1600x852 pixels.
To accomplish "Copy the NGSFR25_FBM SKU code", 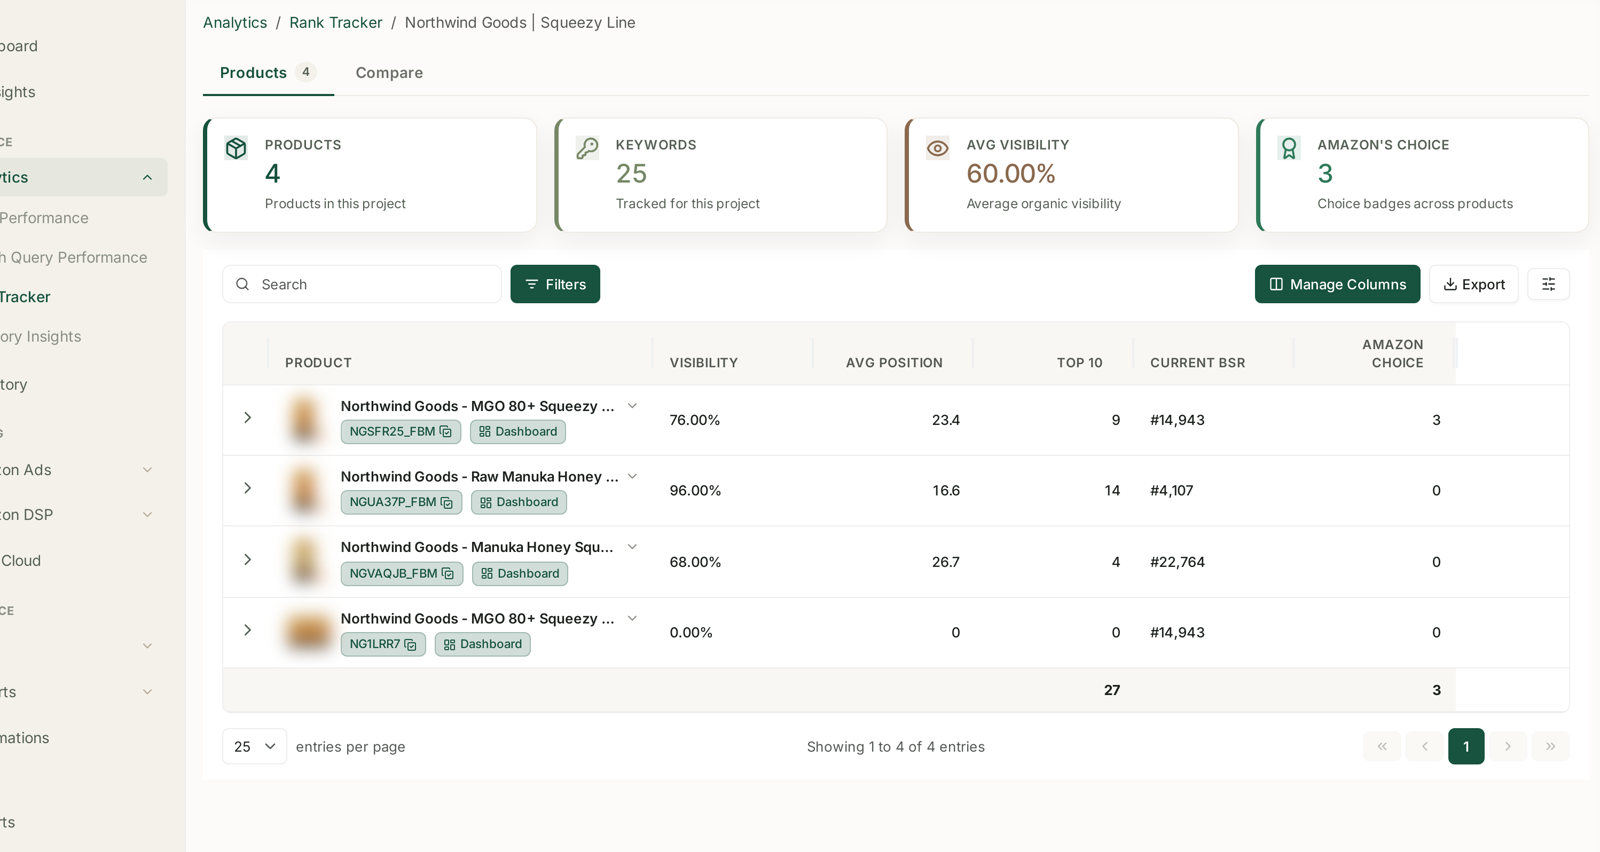I will click(446, 432).
